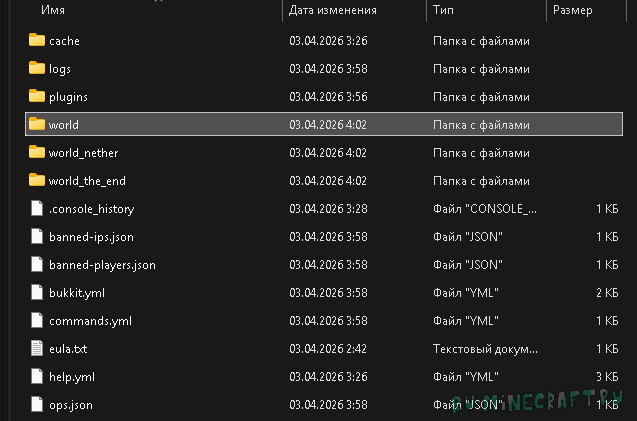This screenshot has height=421, width=637.
Task: Click the cache row date 03.04.2026 3:26
Action: click(328, 41)
